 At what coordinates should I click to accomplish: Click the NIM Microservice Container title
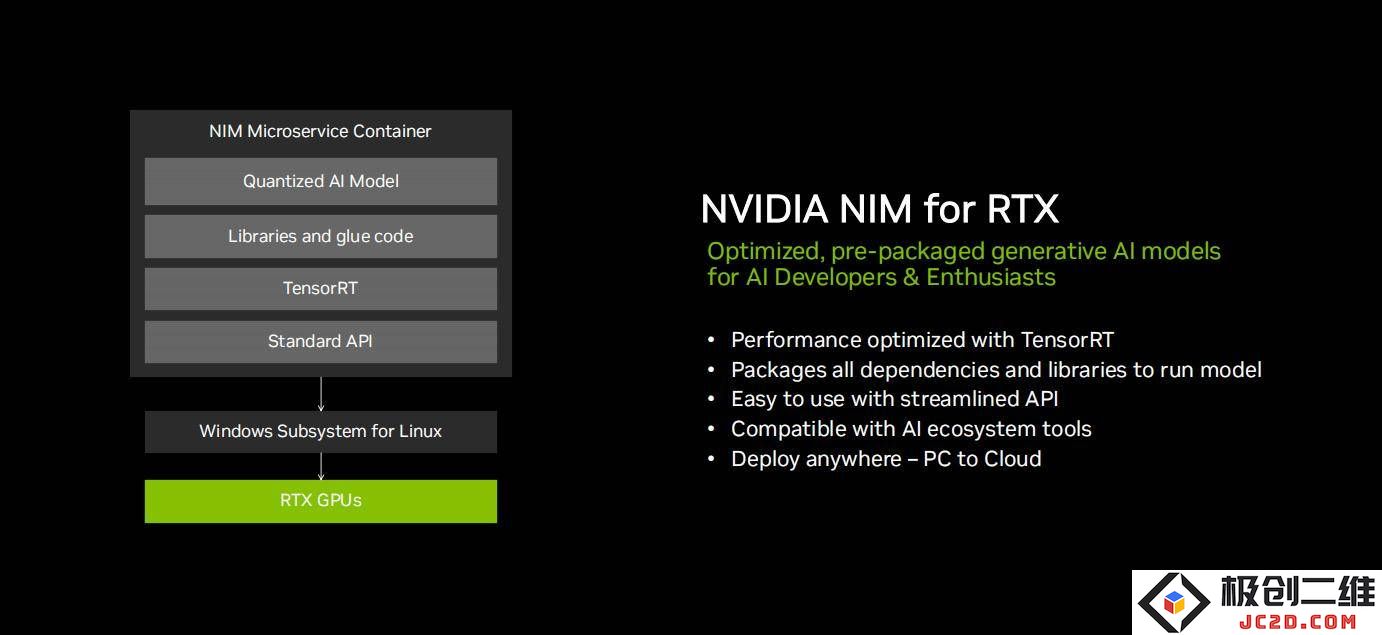pyautogui.click(x=320, y=131)
